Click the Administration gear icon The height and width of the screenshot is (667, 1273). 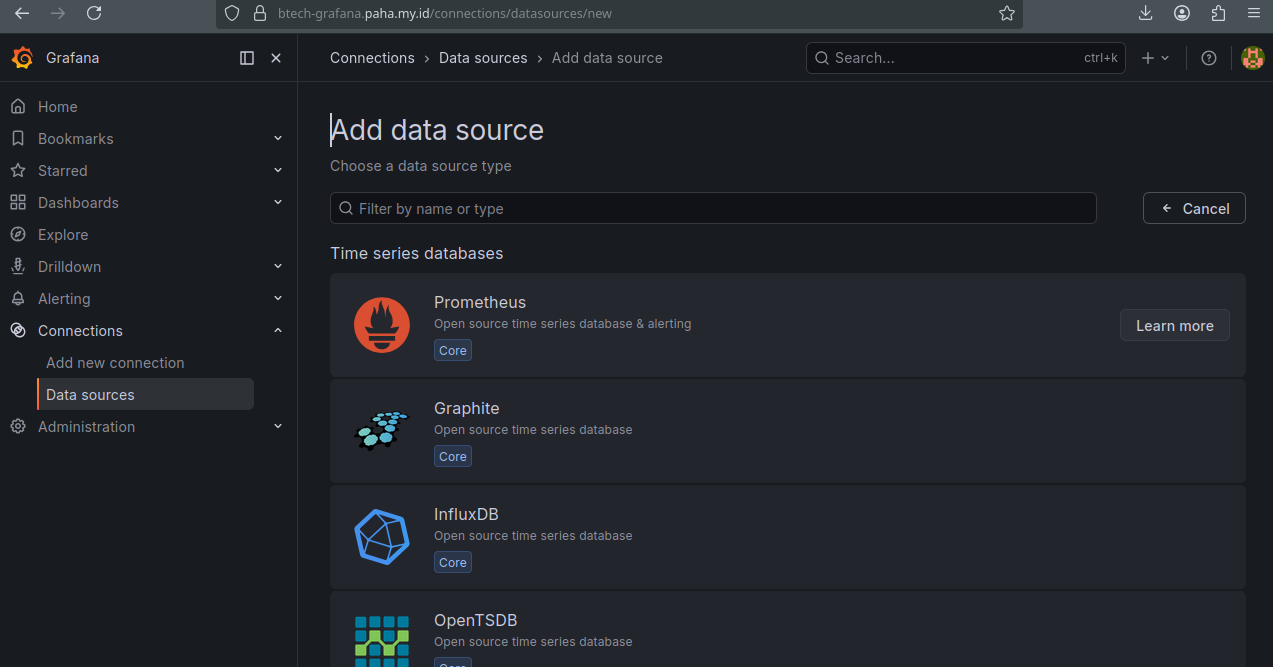[x=18, y=427]
